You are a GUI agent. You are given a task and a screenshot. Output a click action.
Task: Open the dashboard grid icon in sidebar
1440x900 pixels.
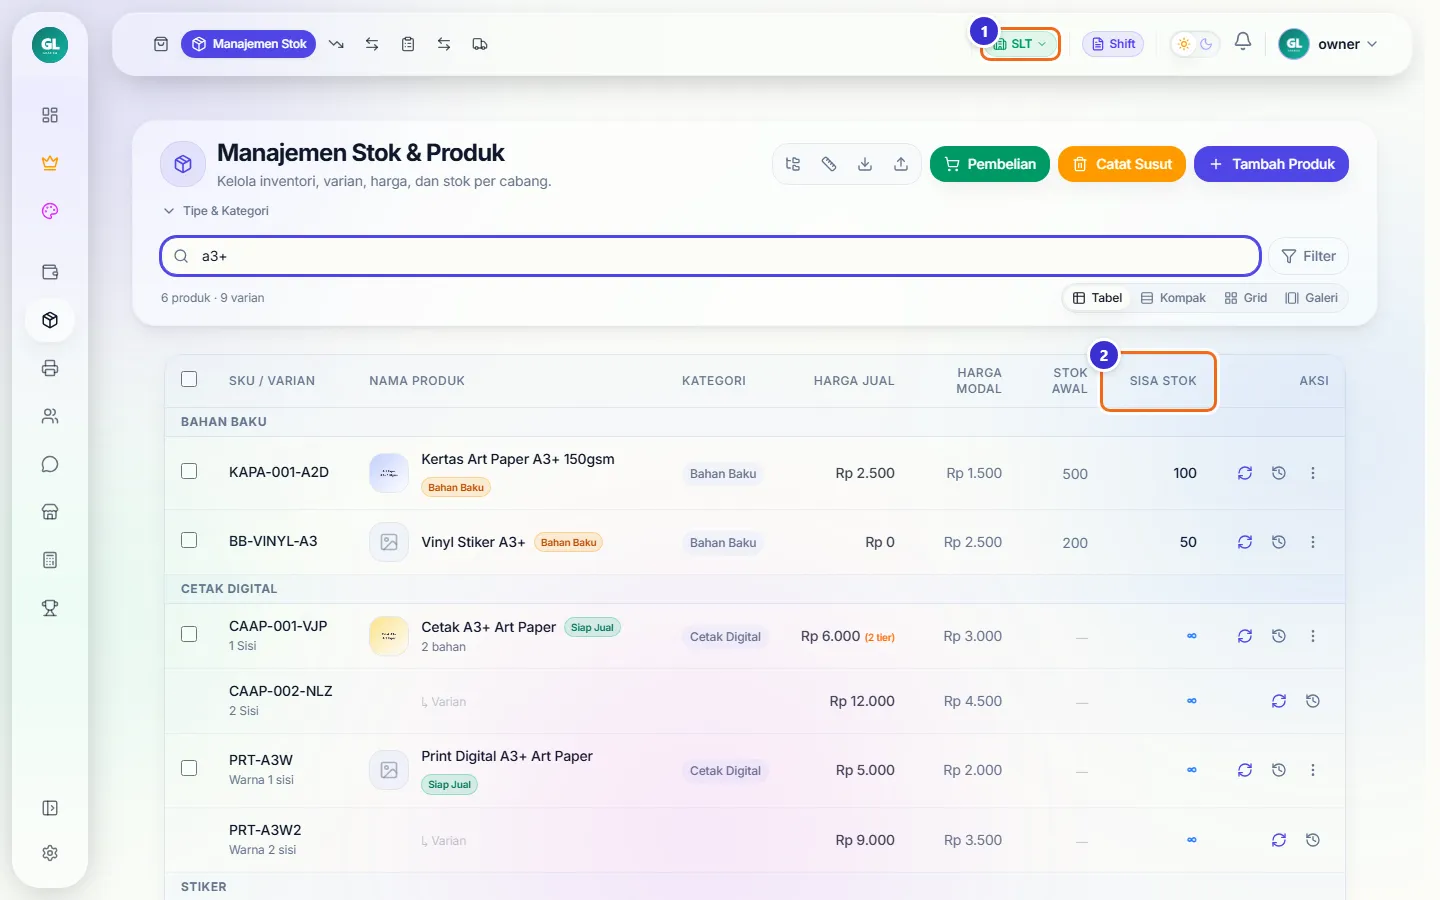[50, 115]
